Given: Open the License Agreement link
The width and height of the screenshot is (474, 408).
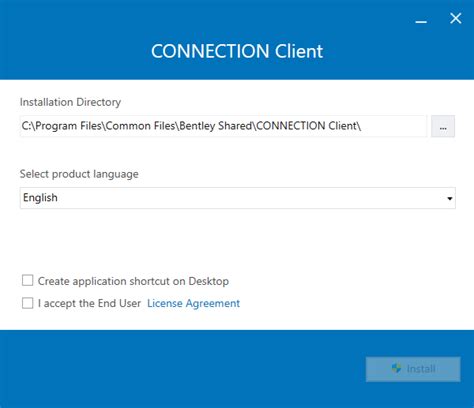Looking at the screenshot, I should click(193, 303).
